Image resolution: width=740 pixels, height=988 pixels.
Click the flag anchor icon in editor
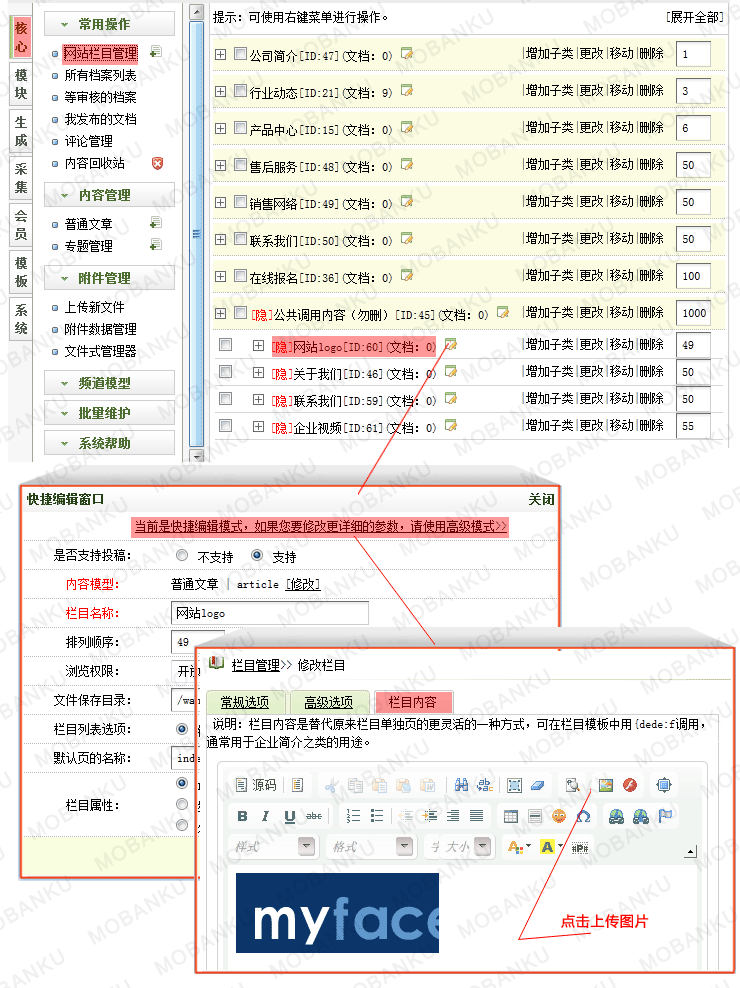[x=665, y=816]
